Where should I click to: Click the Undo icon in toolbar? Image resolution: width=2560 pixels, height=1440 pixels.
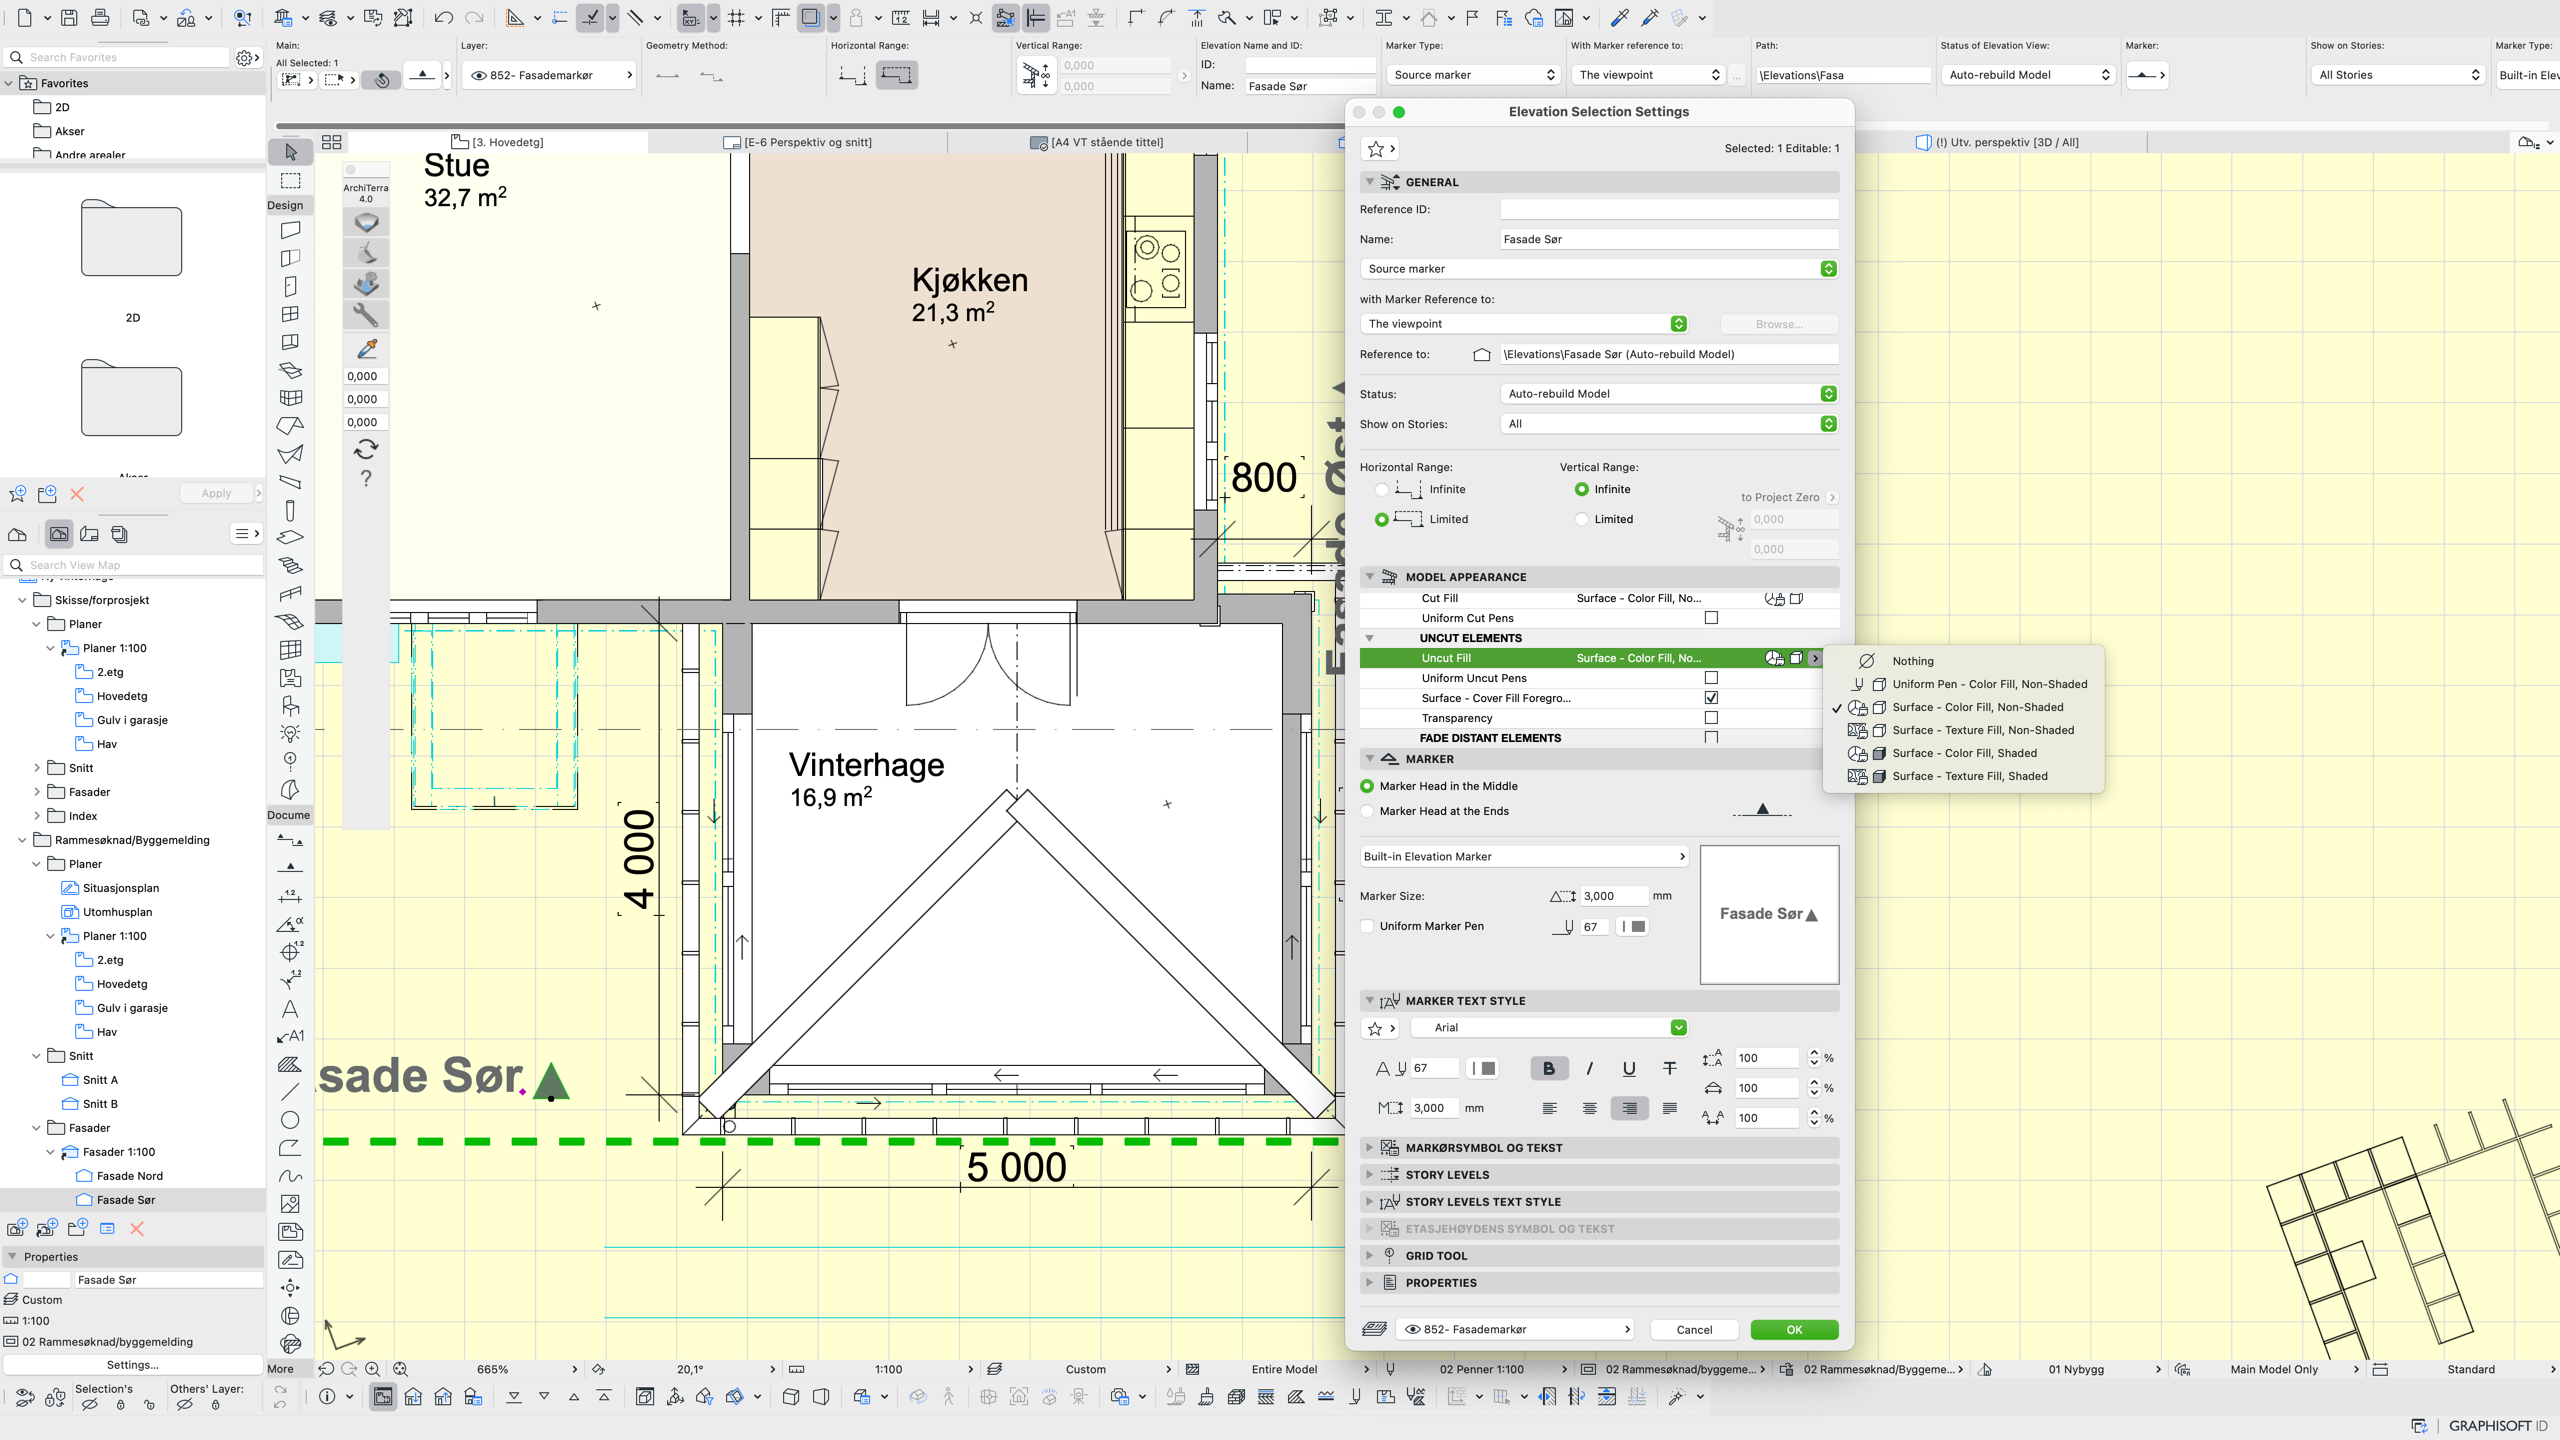coord(443,17)
